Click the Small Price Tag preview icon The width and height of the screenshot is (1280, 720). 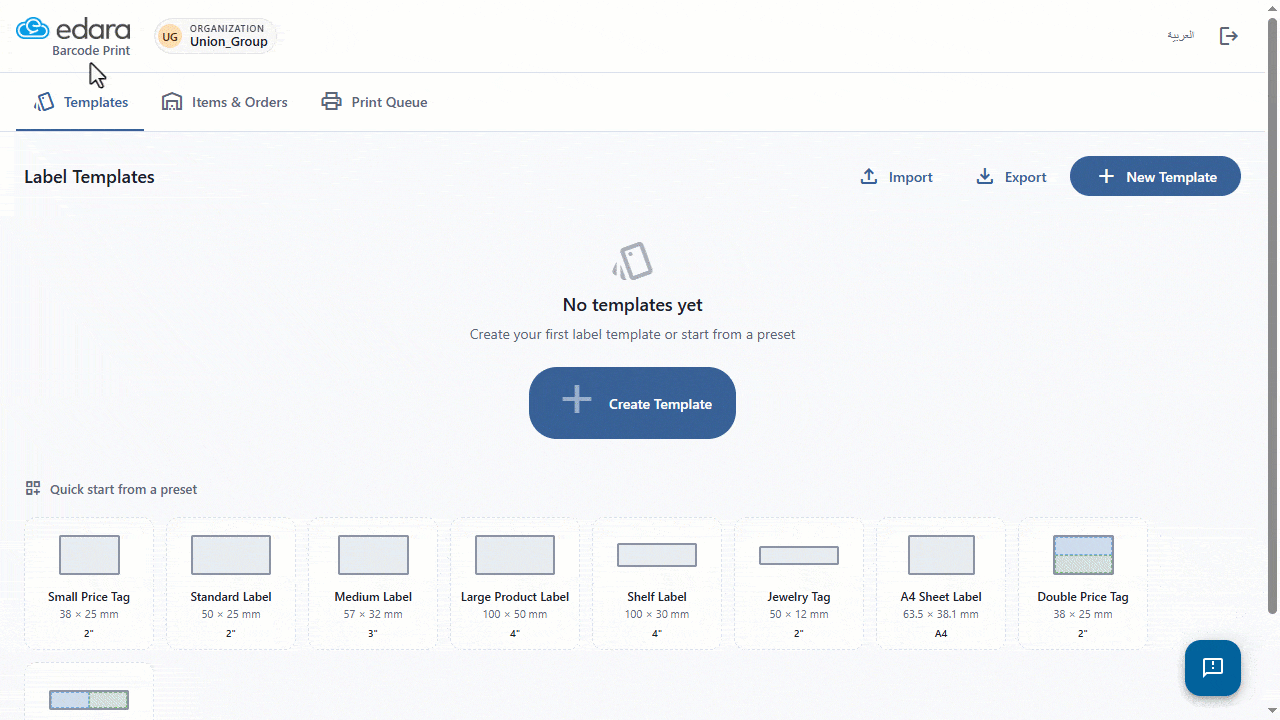click(89, 555)
